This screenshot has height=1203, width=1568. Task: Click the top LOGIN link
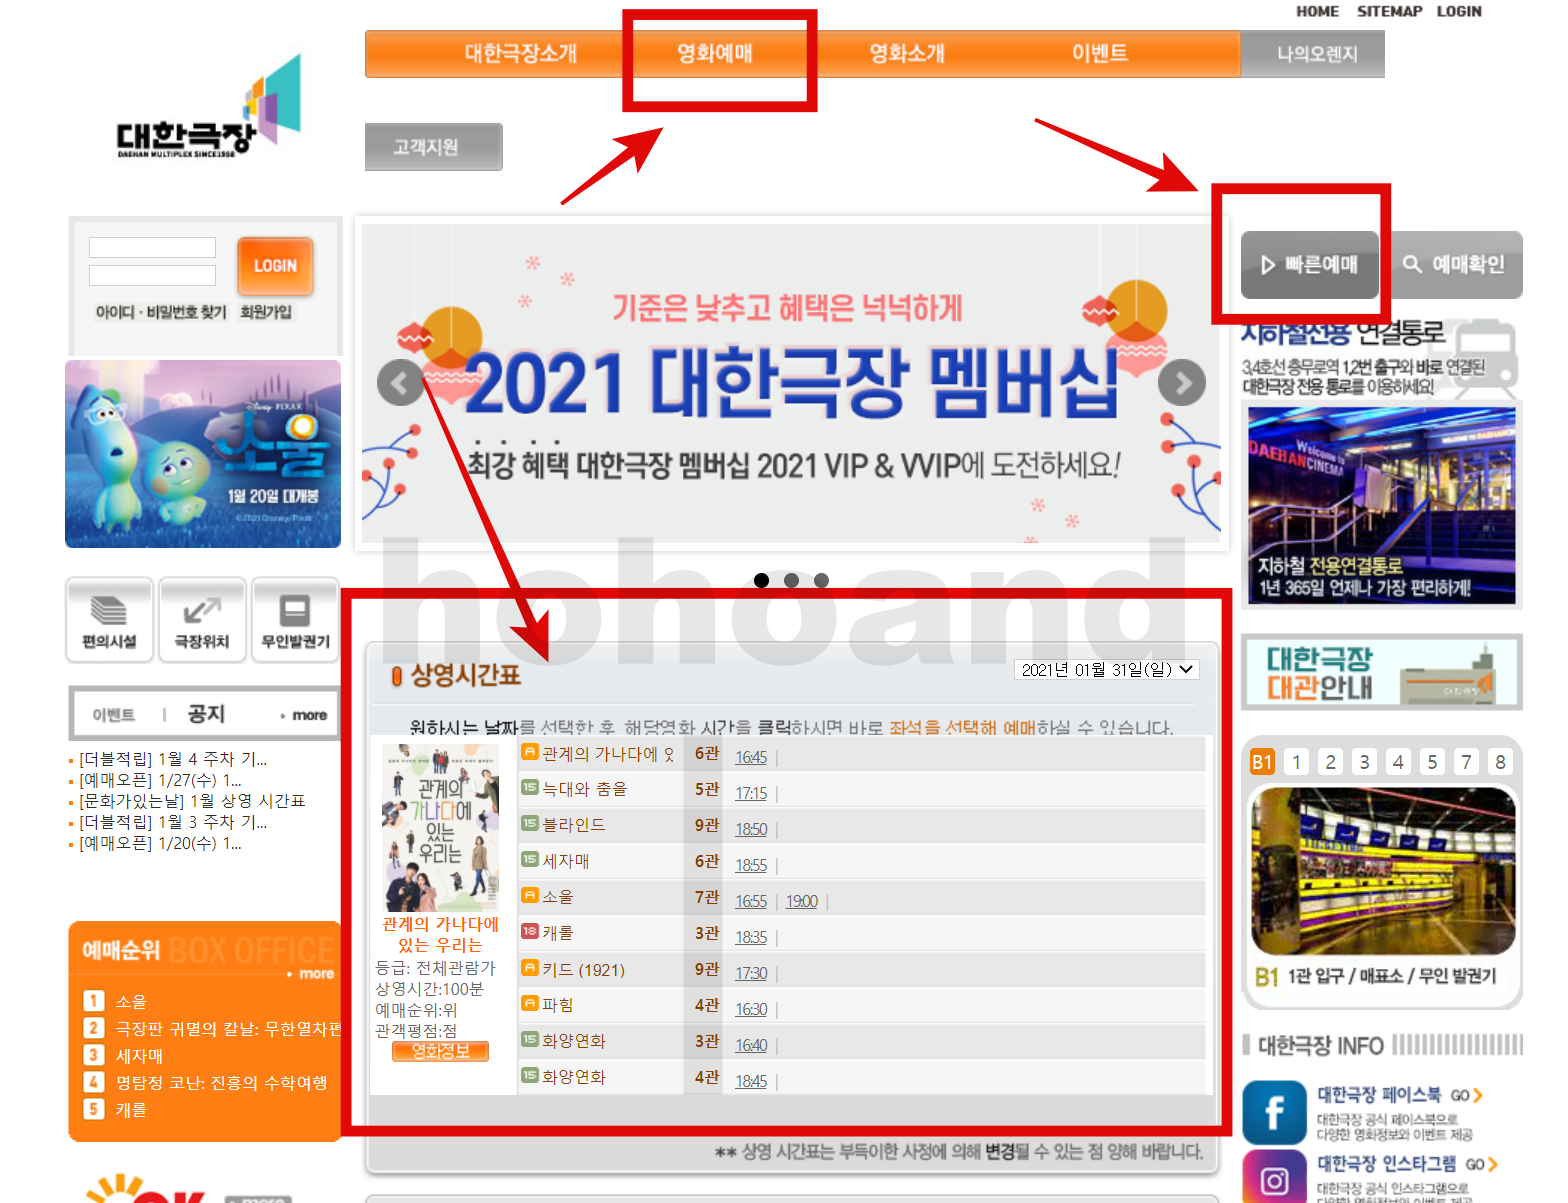pos(1459,11)
